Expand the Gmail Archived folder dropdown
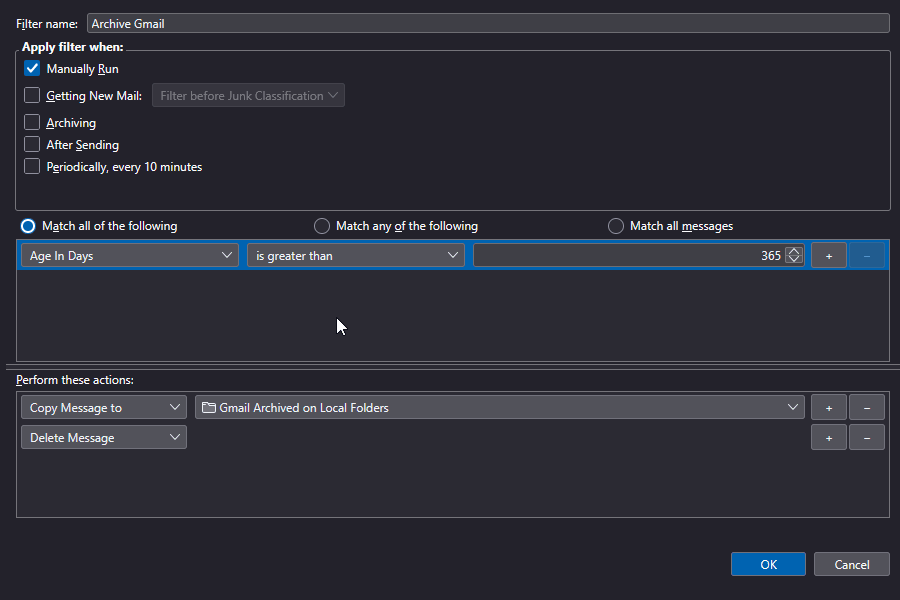Viewport: 900px width, 600px height. (x=499, y=407)
